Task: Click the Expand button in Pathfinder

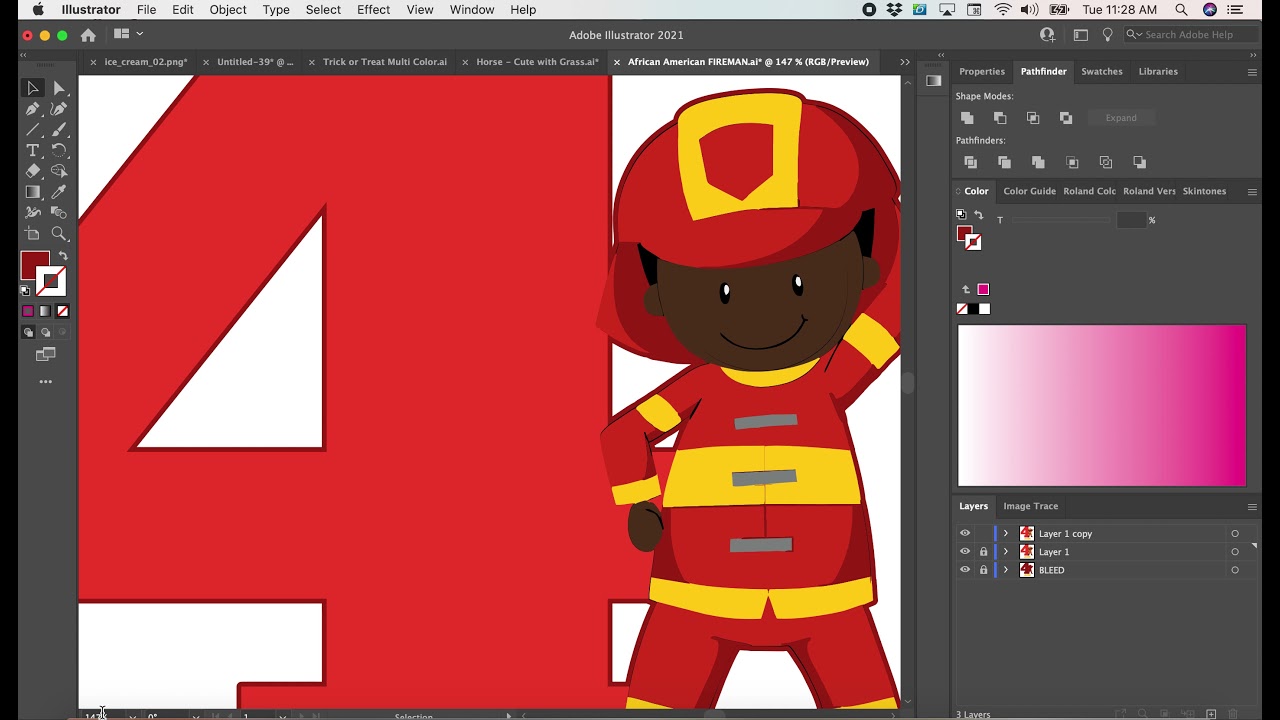Action: point(1121,118)
